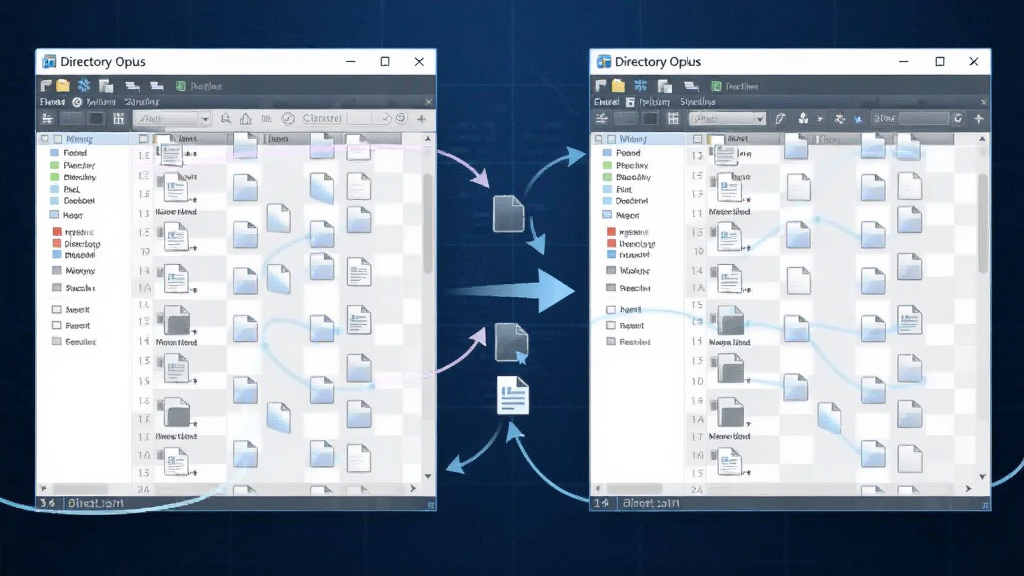Toggle column header checkbox of right window file list
This screenshot has height=576, width=1024.
point(697,138)
